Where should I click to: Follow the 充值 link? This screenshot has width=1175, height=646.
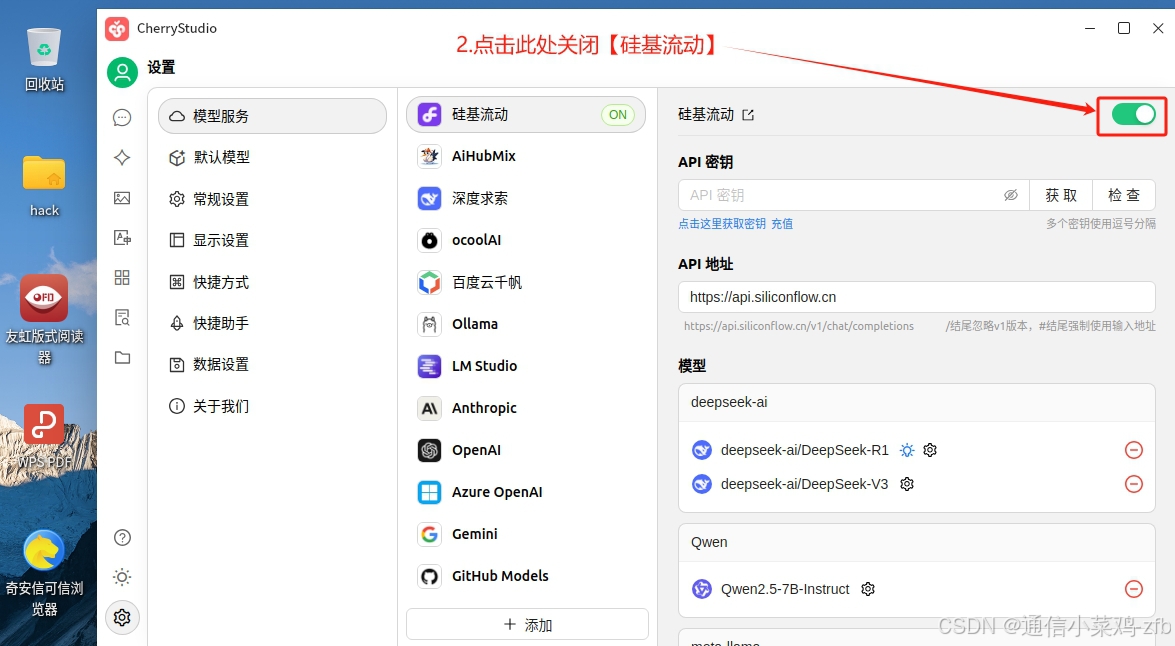(x=782, y=223)
